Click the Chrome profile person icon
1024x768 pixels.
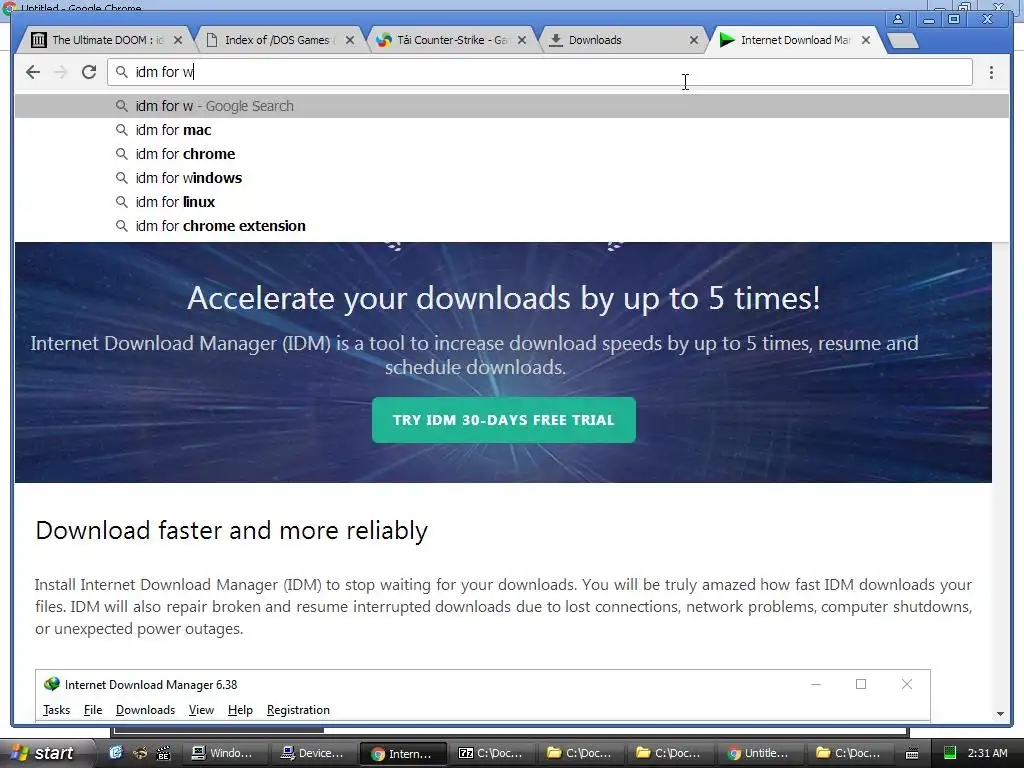pyautogui.click(x=898, y=20)
